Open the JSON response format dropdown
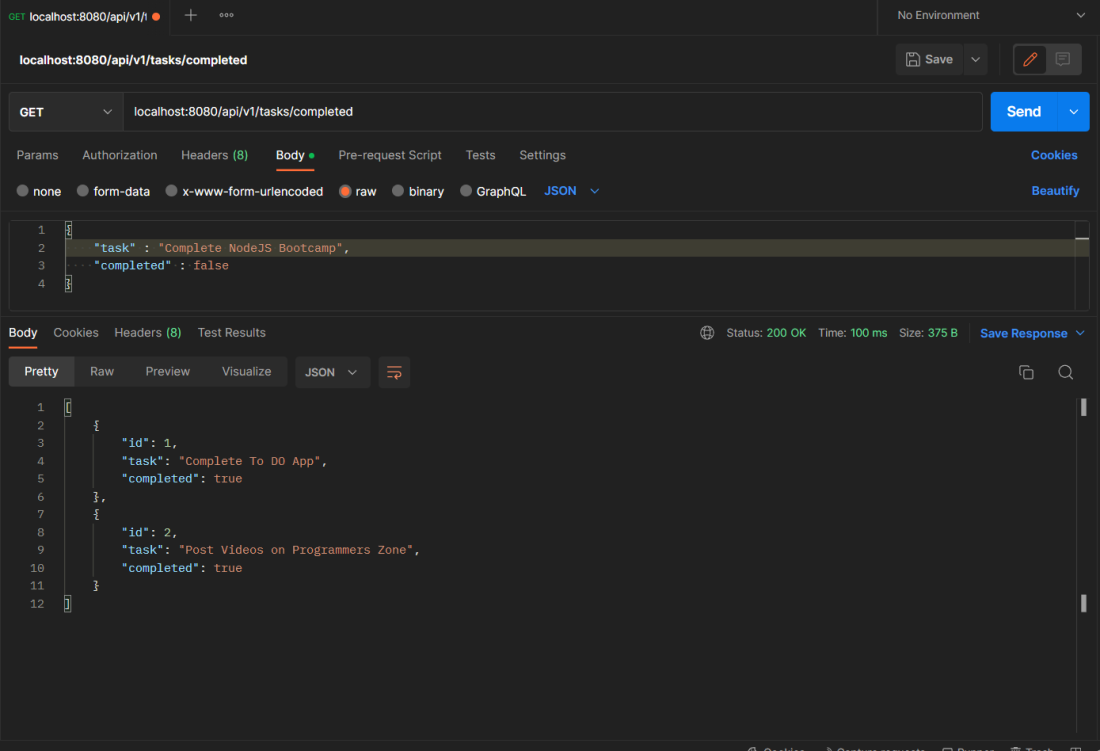 click(332, 372)
